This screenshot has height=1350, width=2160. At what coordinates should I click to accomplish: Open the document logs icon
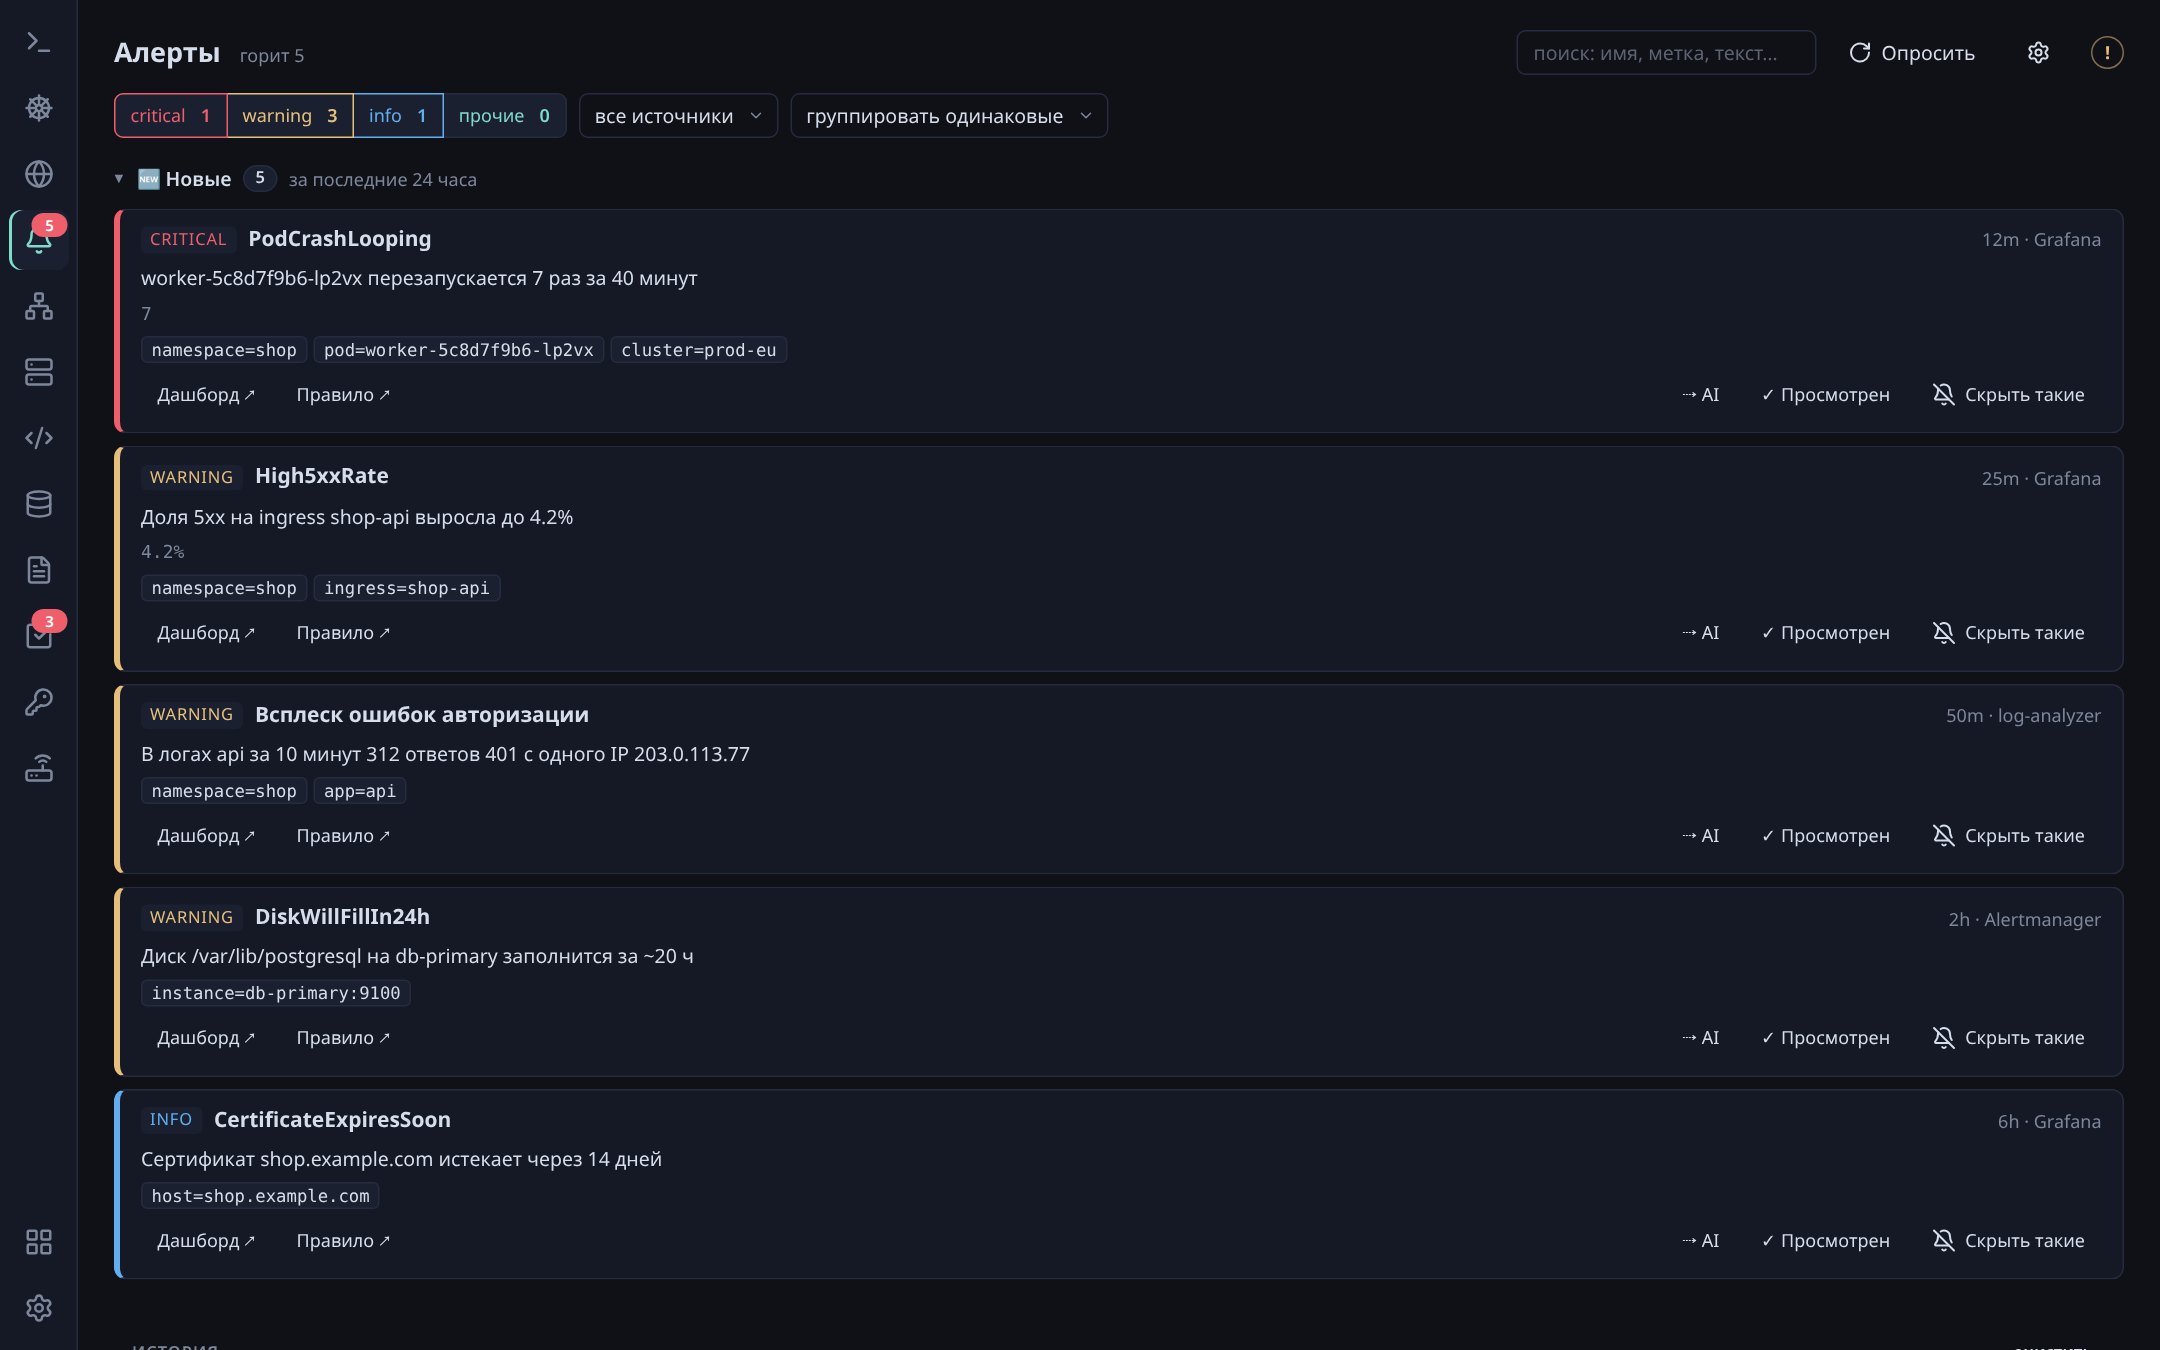point(38,570)
